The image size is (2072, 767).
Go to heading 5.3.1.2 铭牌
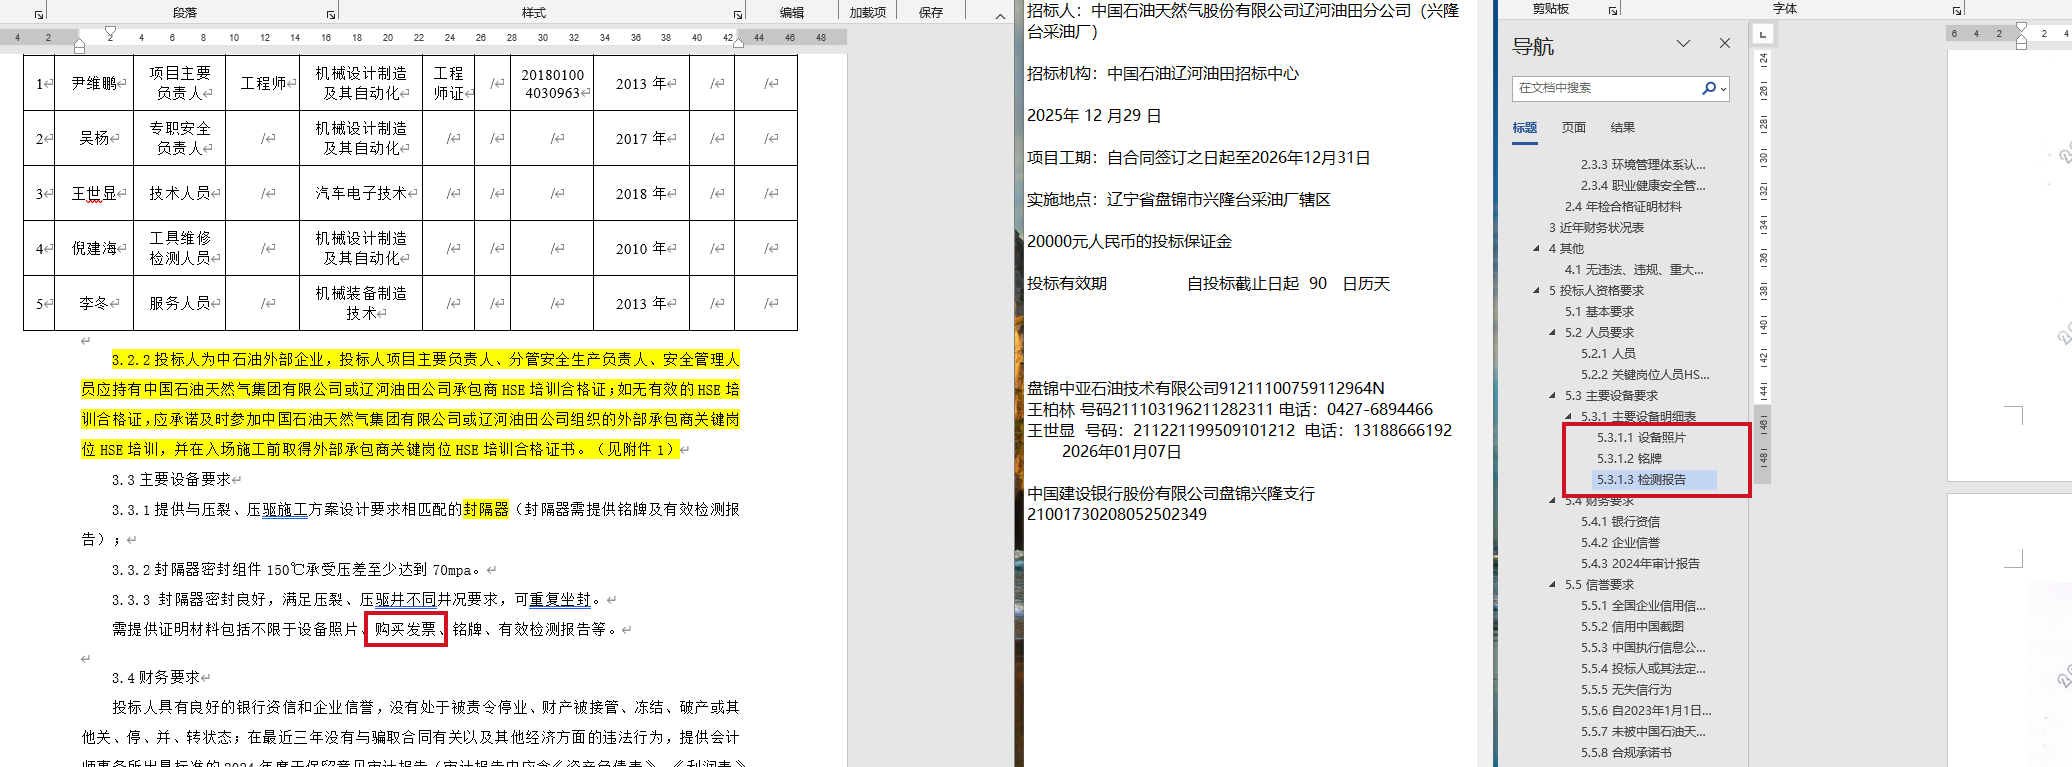click(1629, 458)
